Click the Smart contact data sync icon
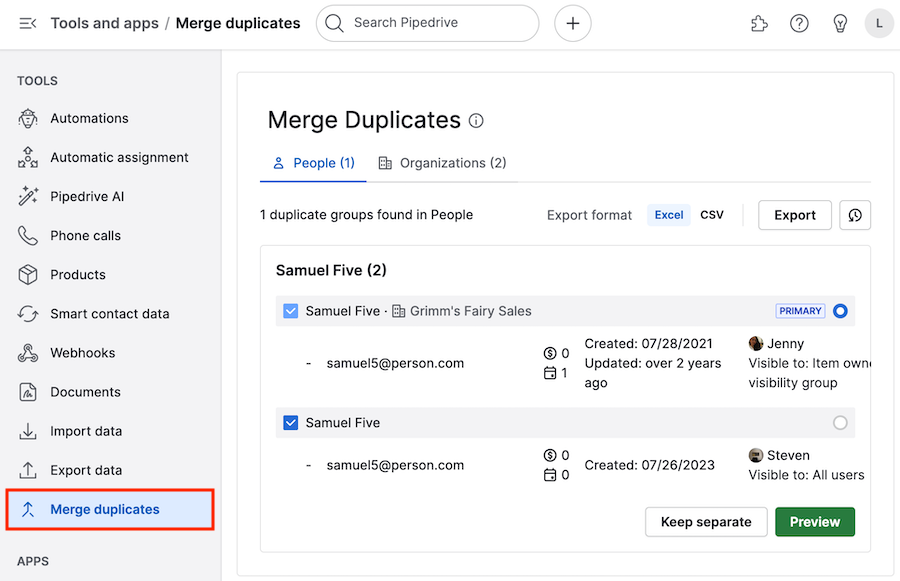The image size is (900, 581). click(28, 313)
